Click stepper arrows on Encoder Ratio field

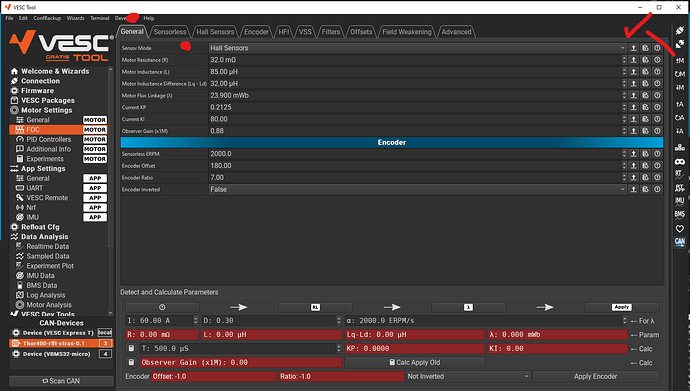(624, 178)
